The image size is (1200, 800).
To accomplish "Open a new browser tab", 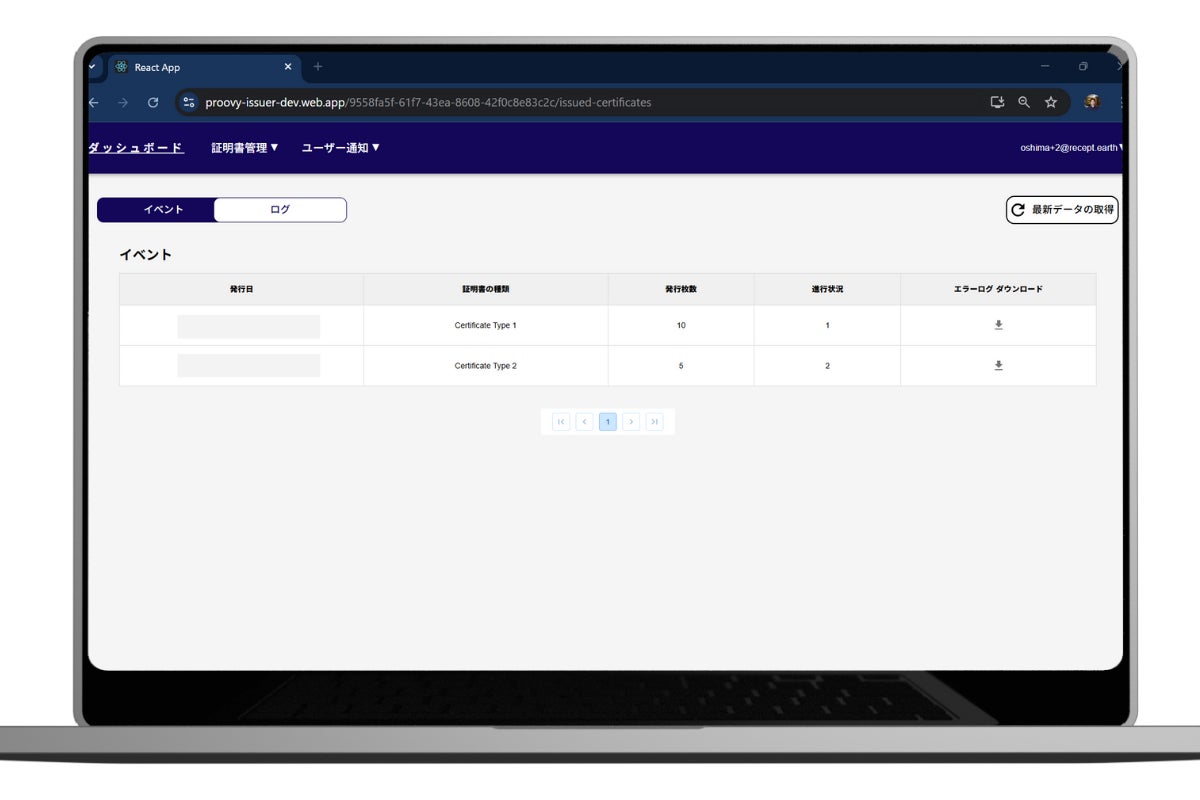I will point(318,67).
